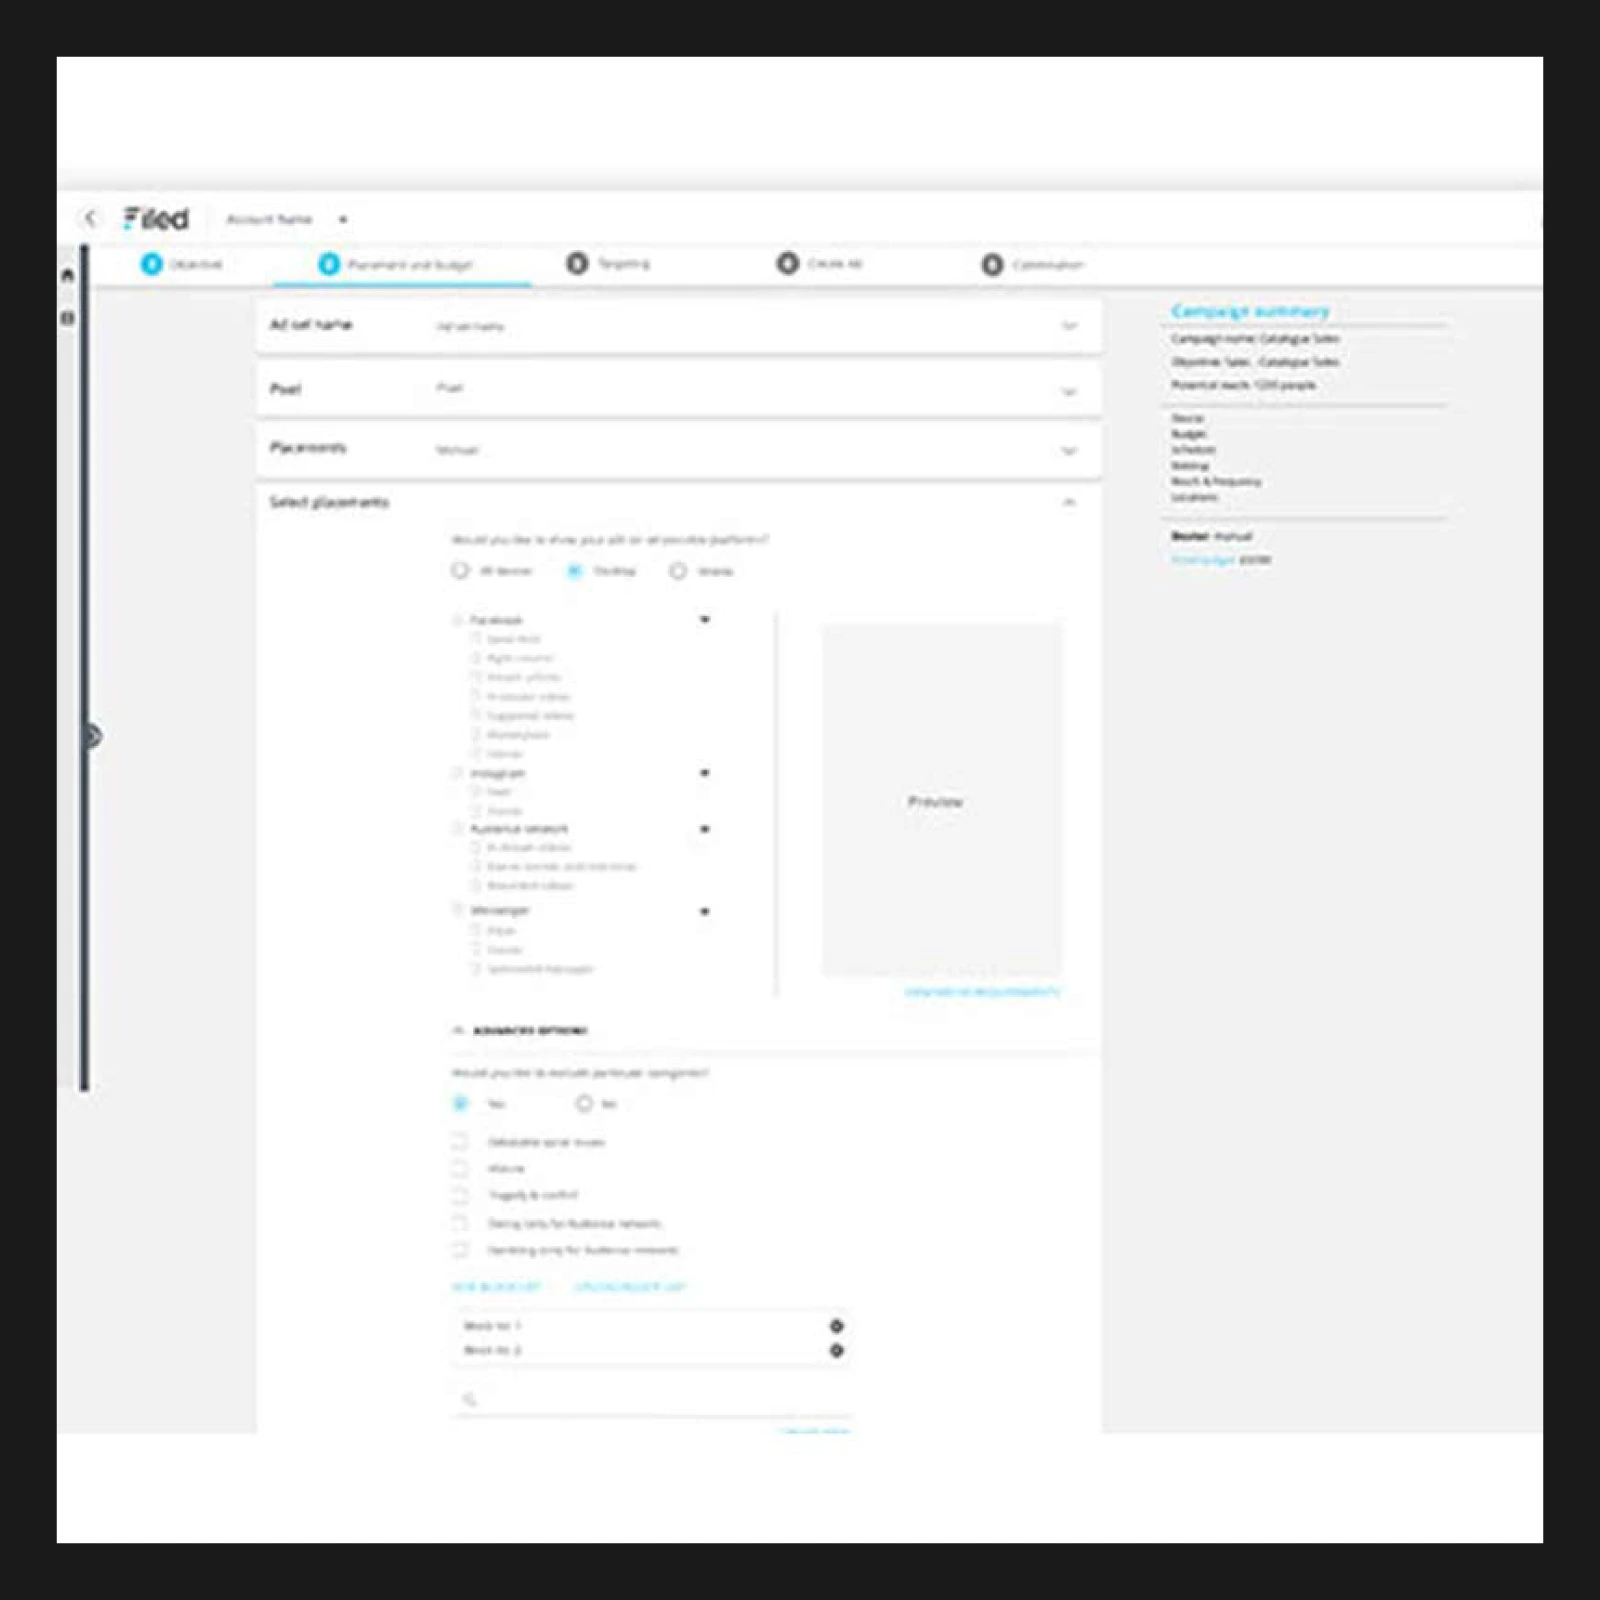1600x1600 pixels.
Task: Click the back arrow beside the Filed logo
Action: coord(91,218)
